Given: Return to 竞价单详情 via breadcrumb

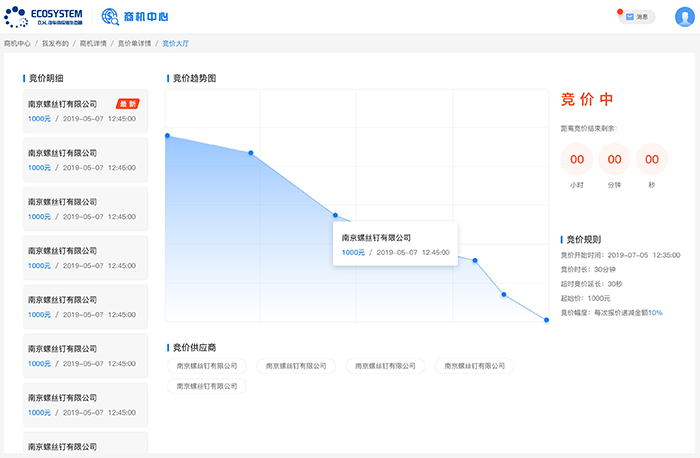Looking at the screenshot, I should 134,43.
